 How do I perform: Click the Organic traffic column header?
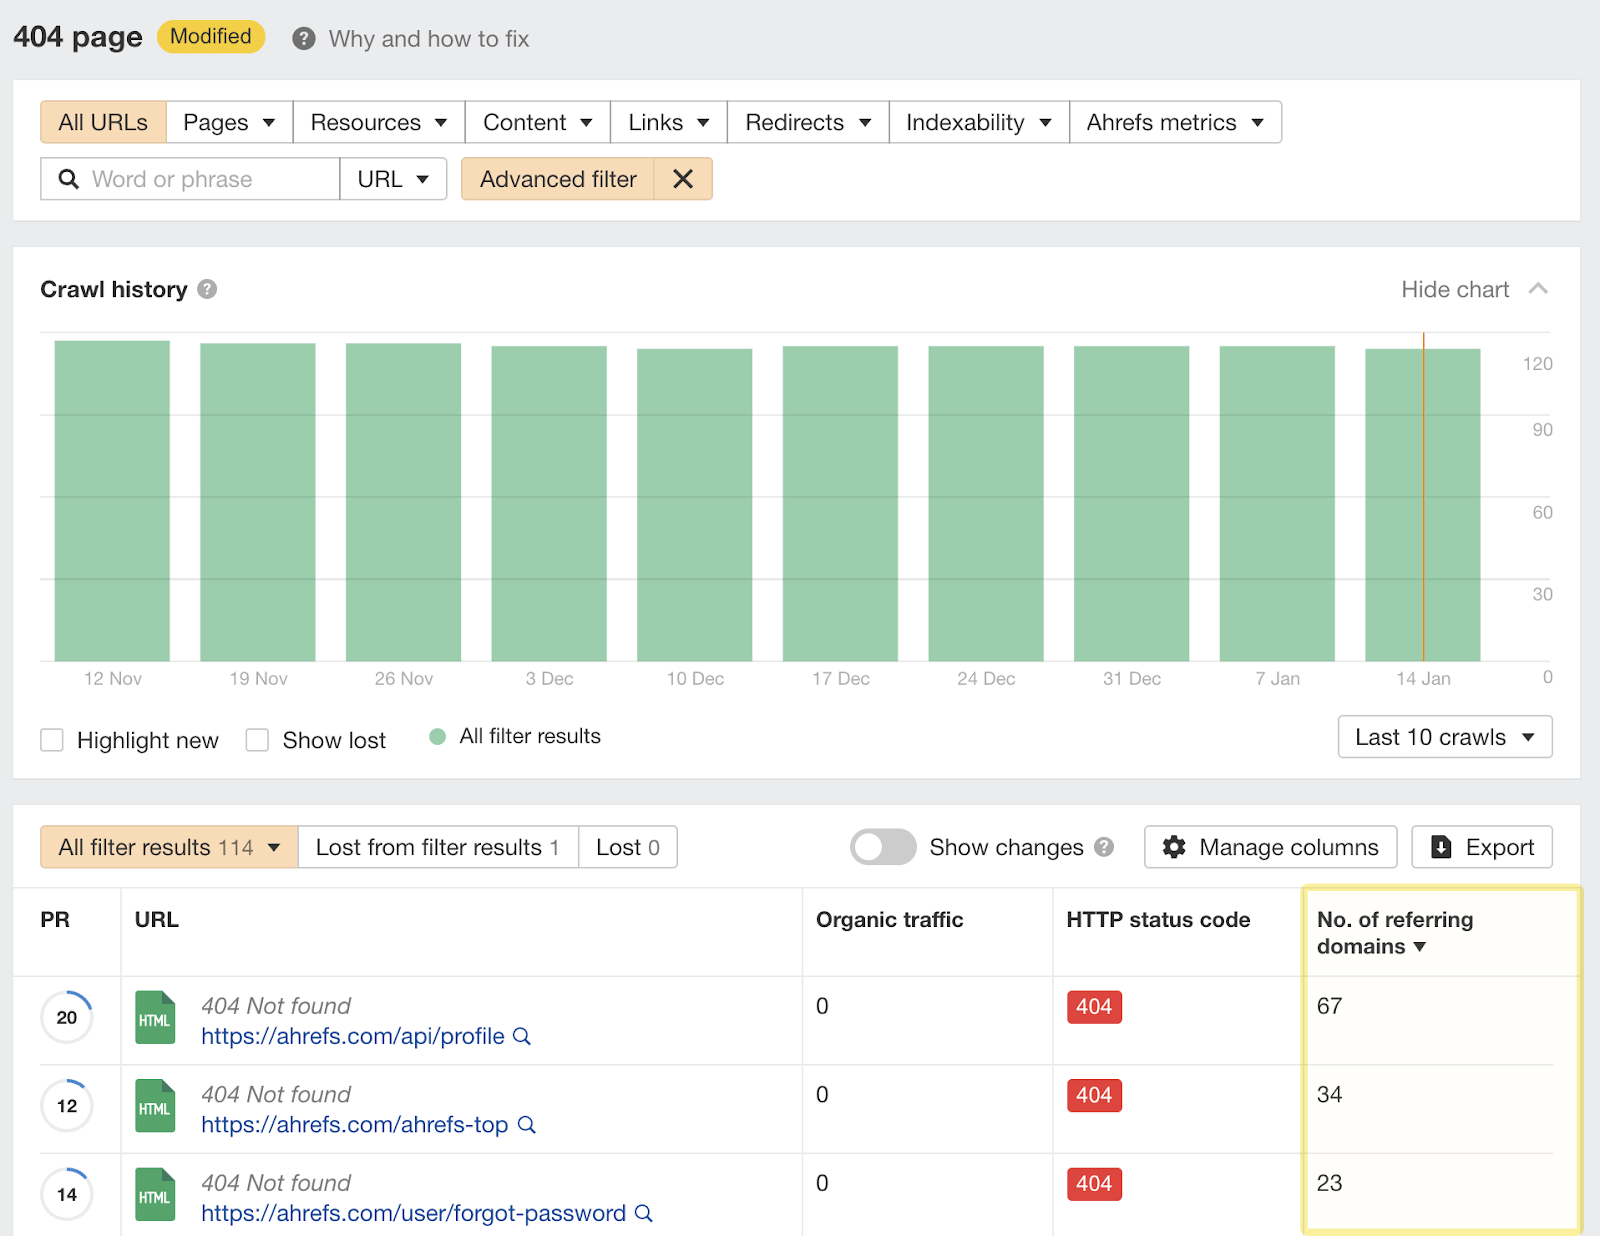(890, 920)
